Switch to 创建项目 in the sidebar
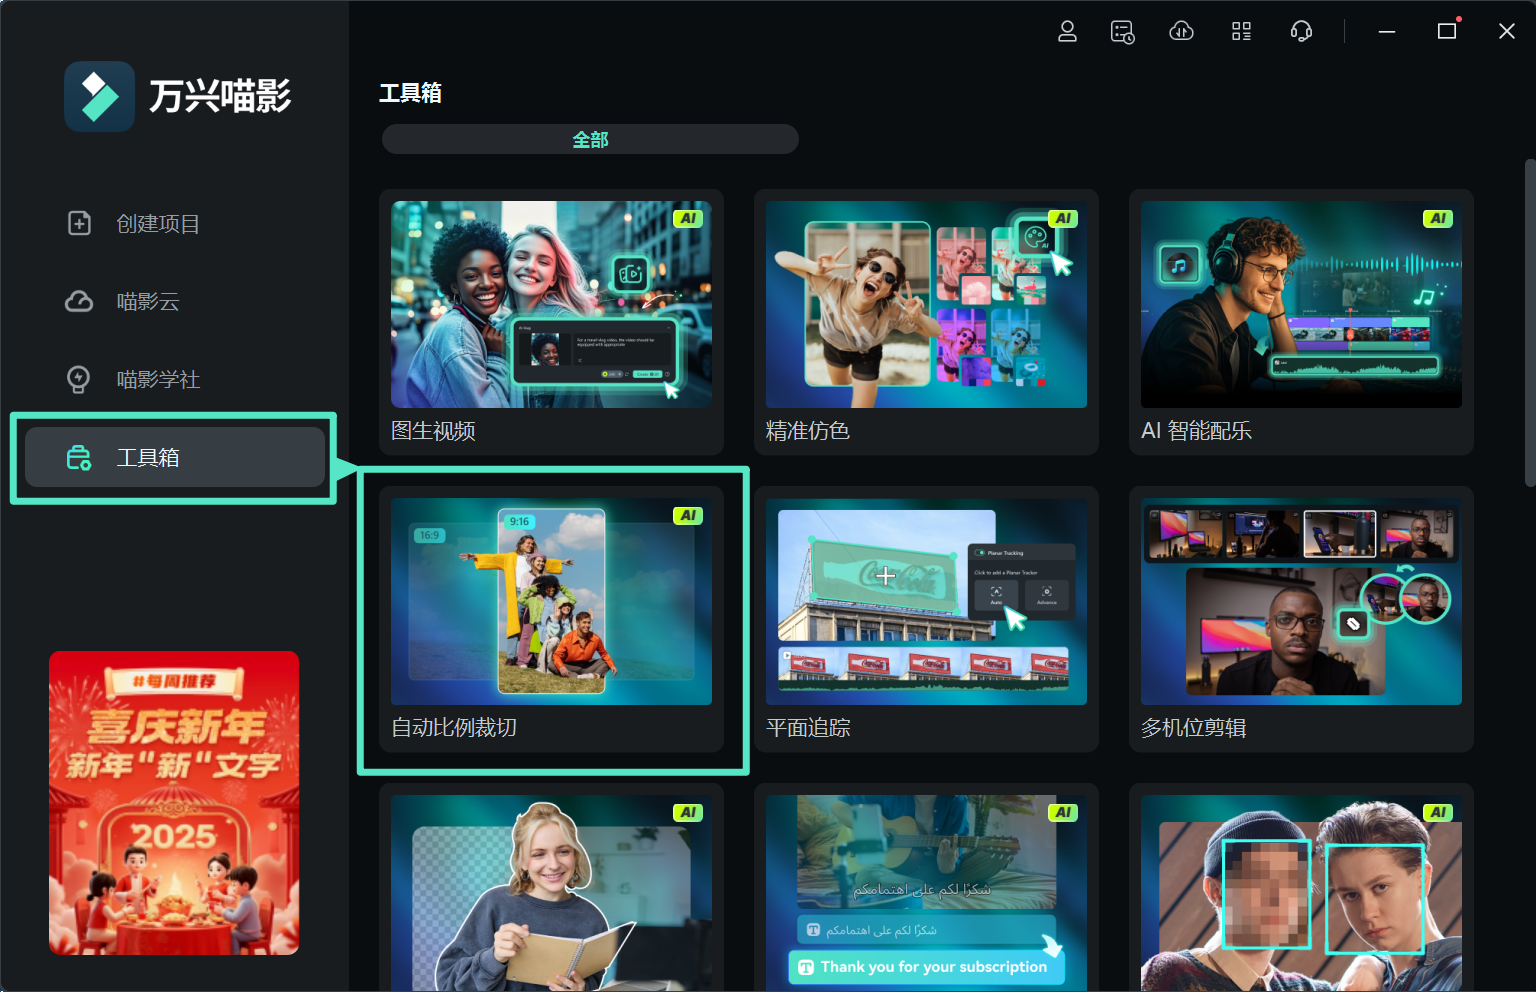This screenshot has height=992, width=1536. click(x=157, y=223)
